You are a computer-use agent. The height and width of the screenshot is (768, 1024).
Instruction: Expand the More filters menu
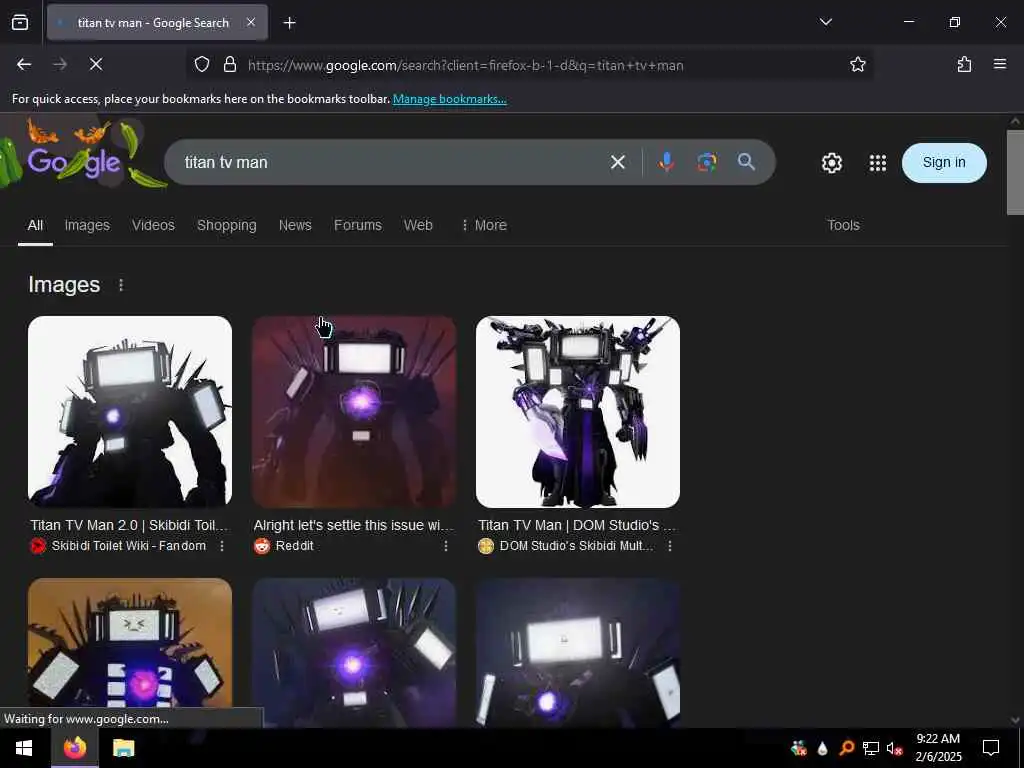[484, 225]
